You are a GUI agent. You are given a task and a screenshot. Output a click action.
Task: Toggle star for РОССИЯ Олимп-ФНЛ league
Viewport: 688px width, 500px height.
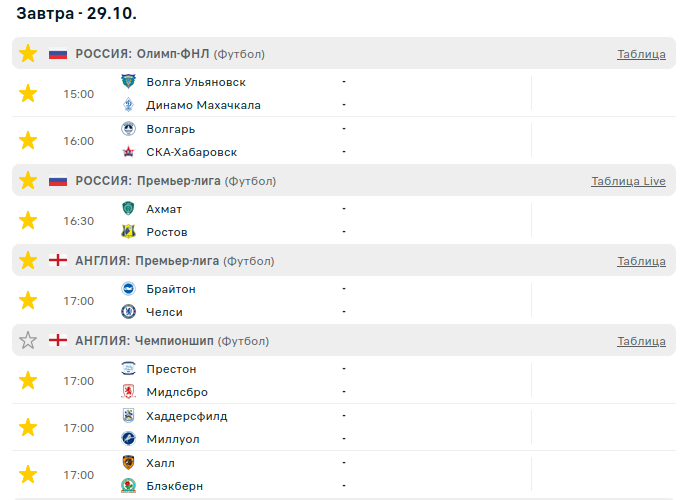28,53
